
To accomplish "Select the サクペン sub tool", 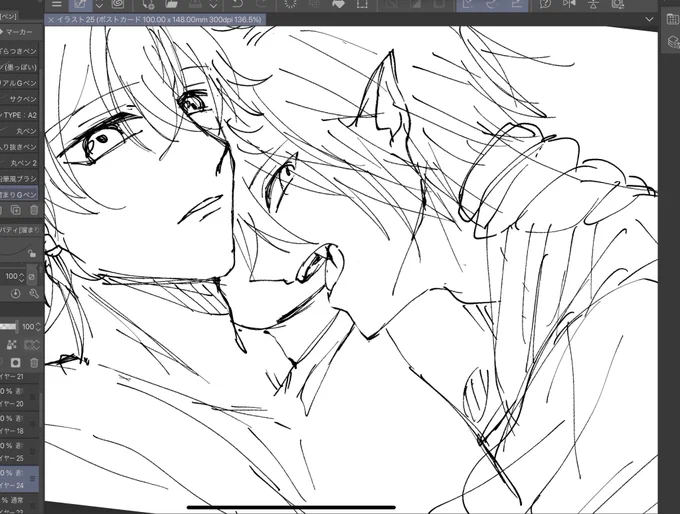I will pos(19,99).
